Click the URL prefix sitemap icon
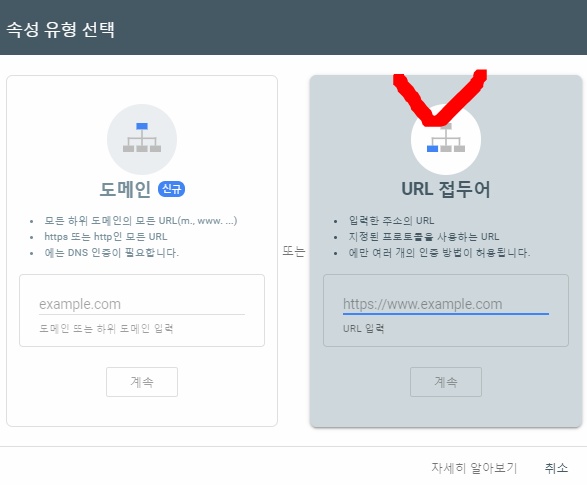 tap(445, 139)
